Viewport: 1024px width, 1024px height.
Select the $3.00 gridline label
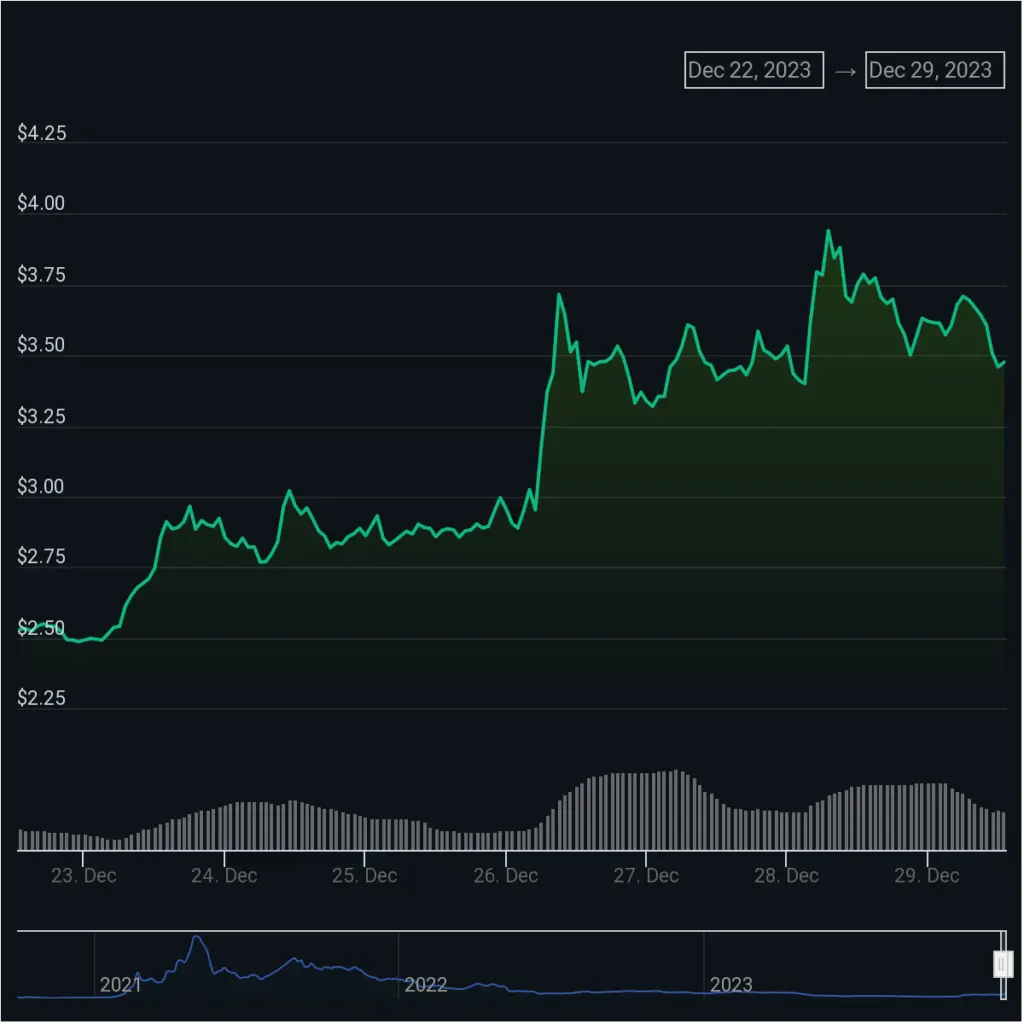click(40, 486)
